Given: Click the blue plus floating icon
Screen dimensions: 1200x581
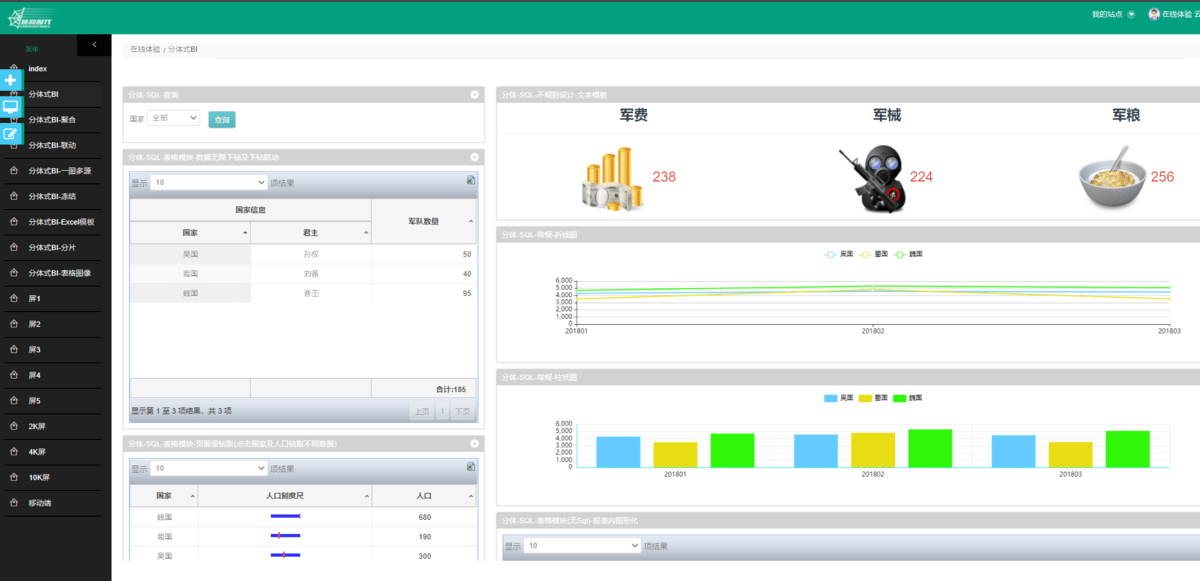Looking at the screenshot, I should [11, 79].
